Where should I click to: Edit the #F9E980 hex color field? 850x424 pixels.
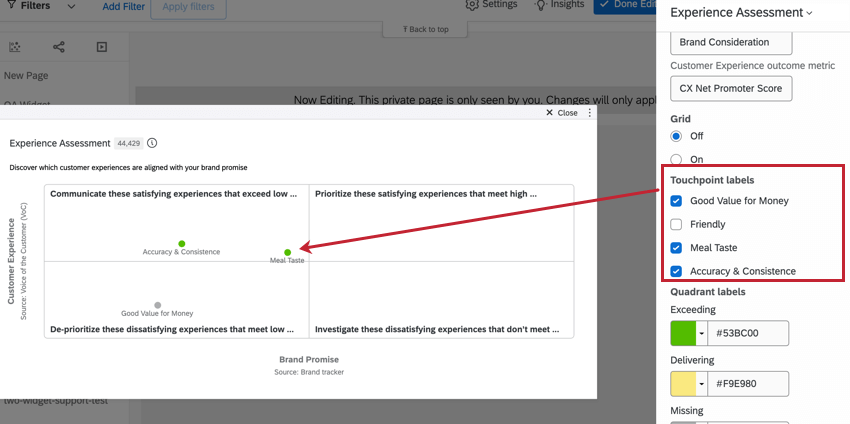[748, 384]
